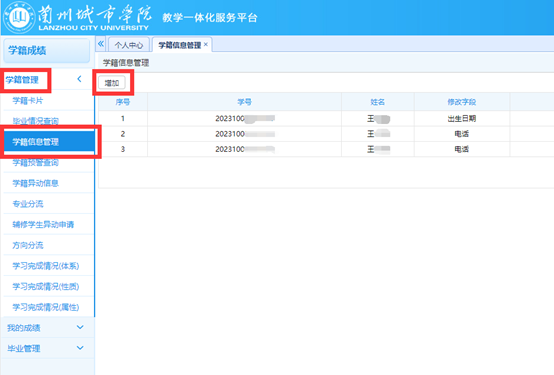The height and width of the screenshot is (375, 554).
Task: Select the 出生日期 cell in row 1
Action: 462,119
